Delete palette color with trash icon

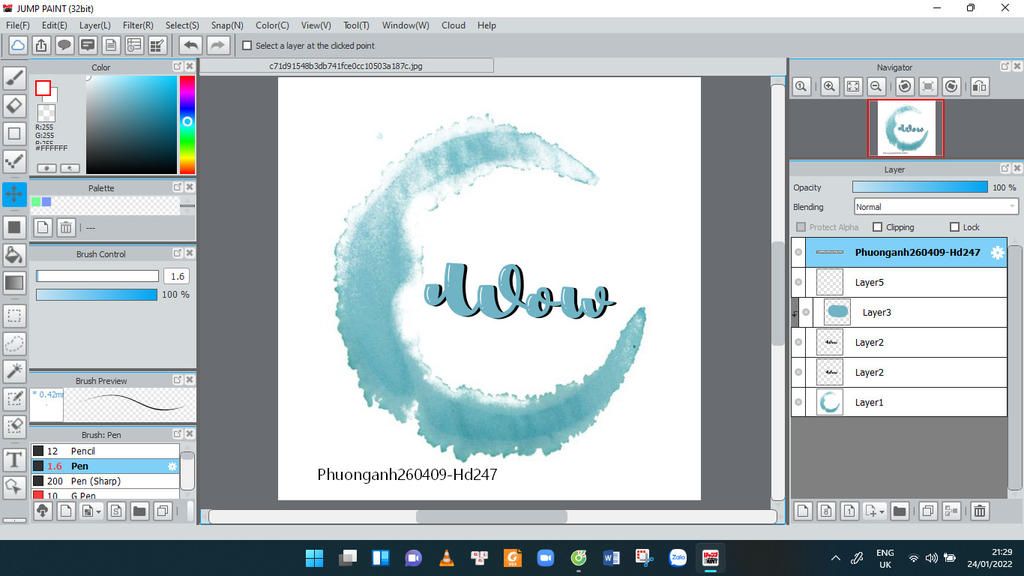point(66,227)
